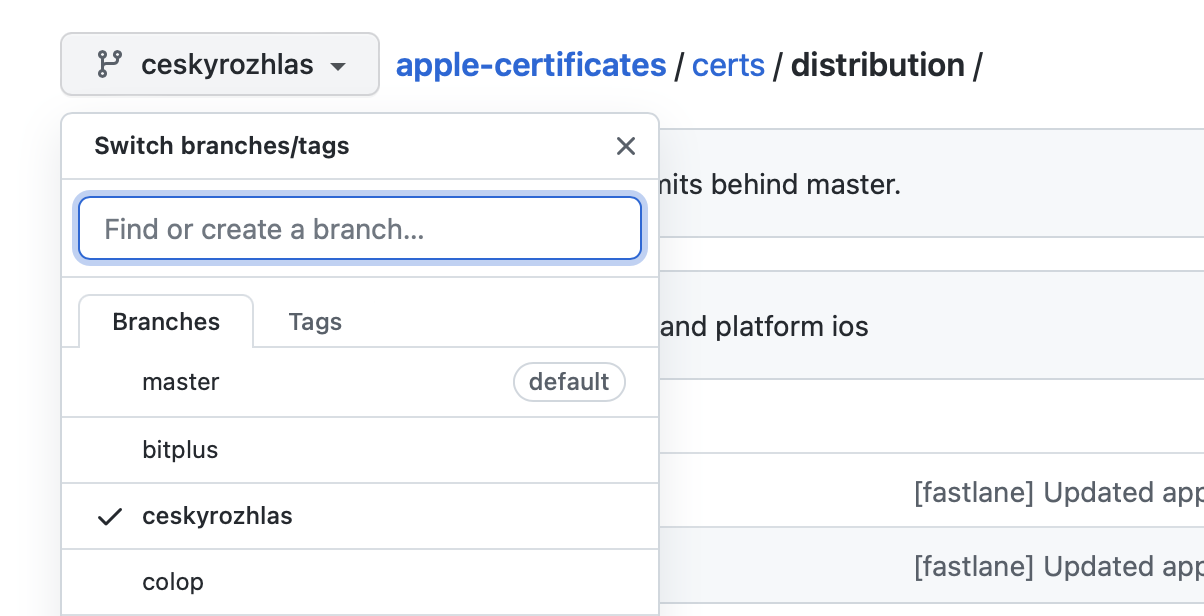Click the git branch icon in the branch selector

click(x=108, y=65)
